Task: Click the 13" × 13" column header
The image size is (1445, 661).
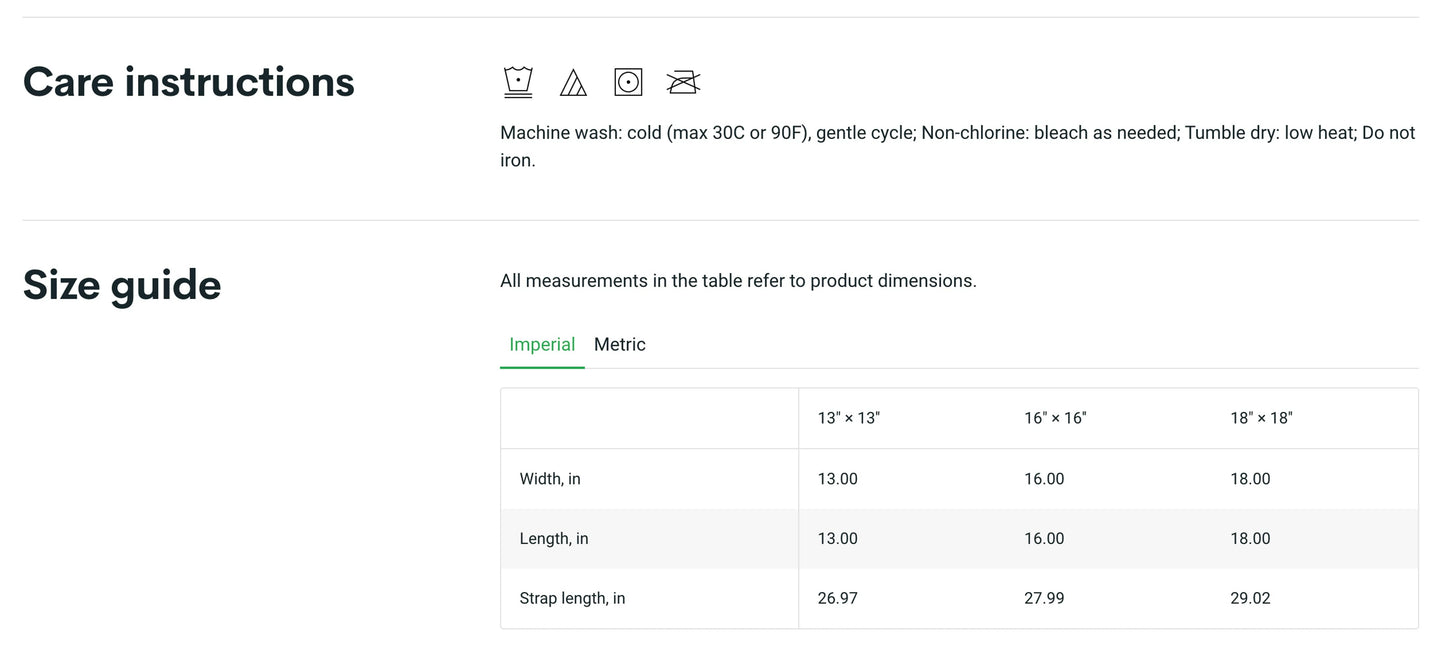Action: pyautogui.click(x=848, y=418)
